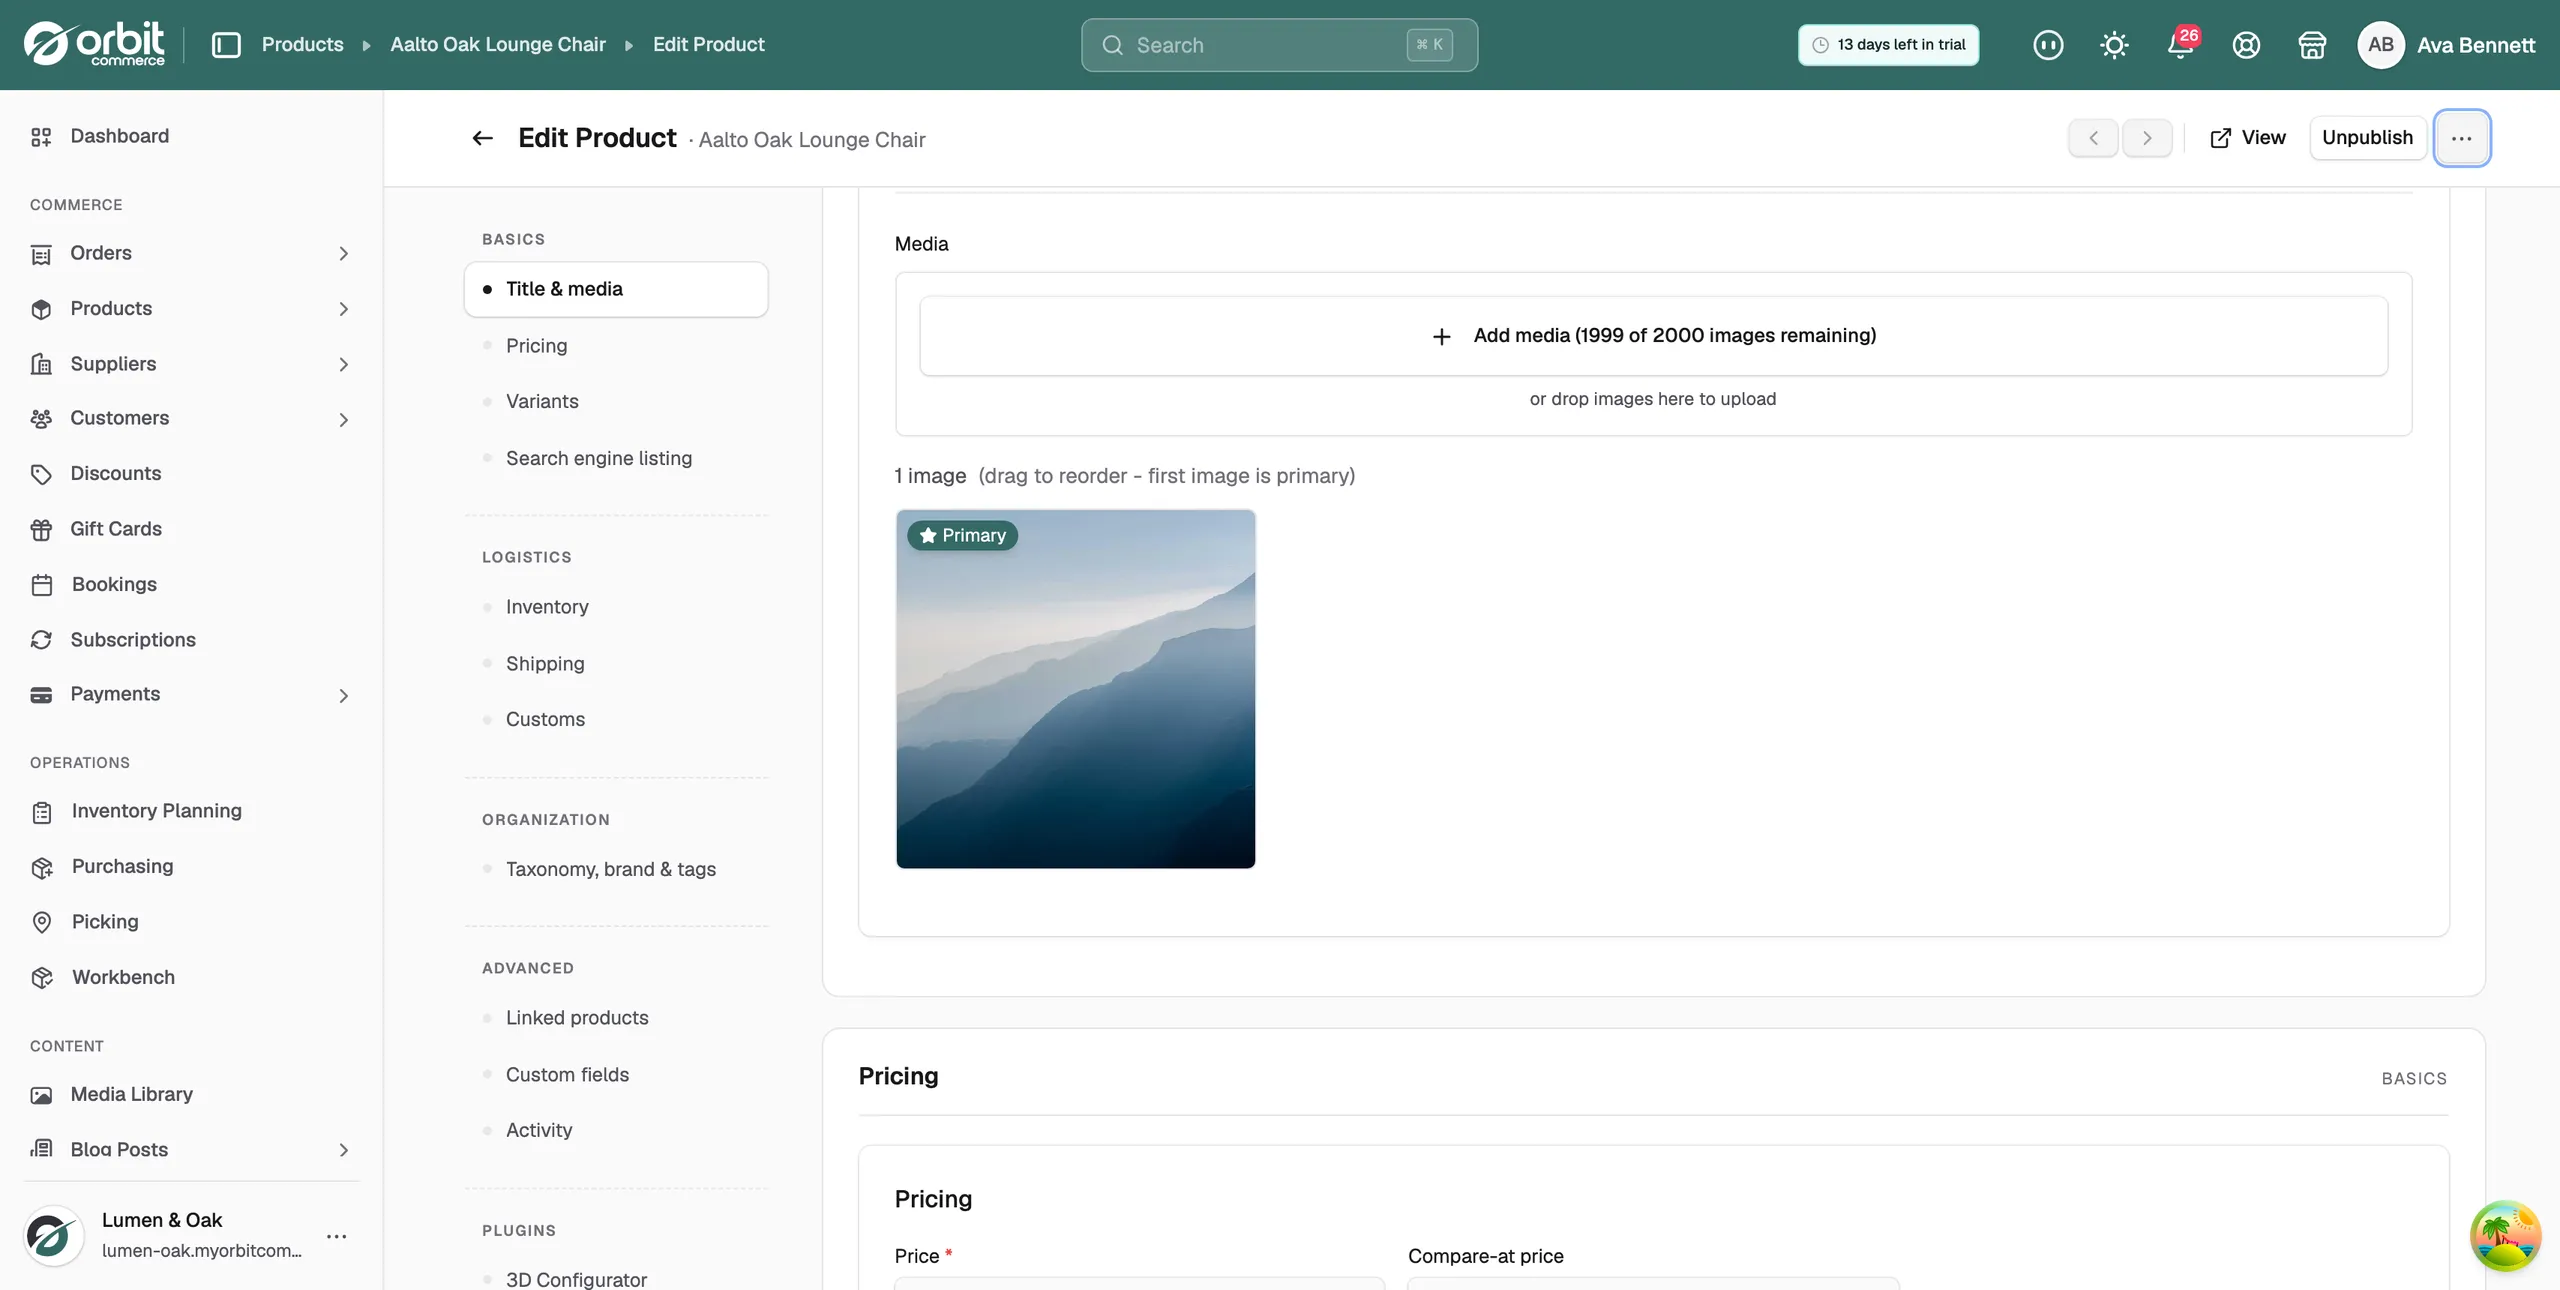This screenshot has width=2560, height=1290.
Task: Click the Customers people icon
Action: 41,419
